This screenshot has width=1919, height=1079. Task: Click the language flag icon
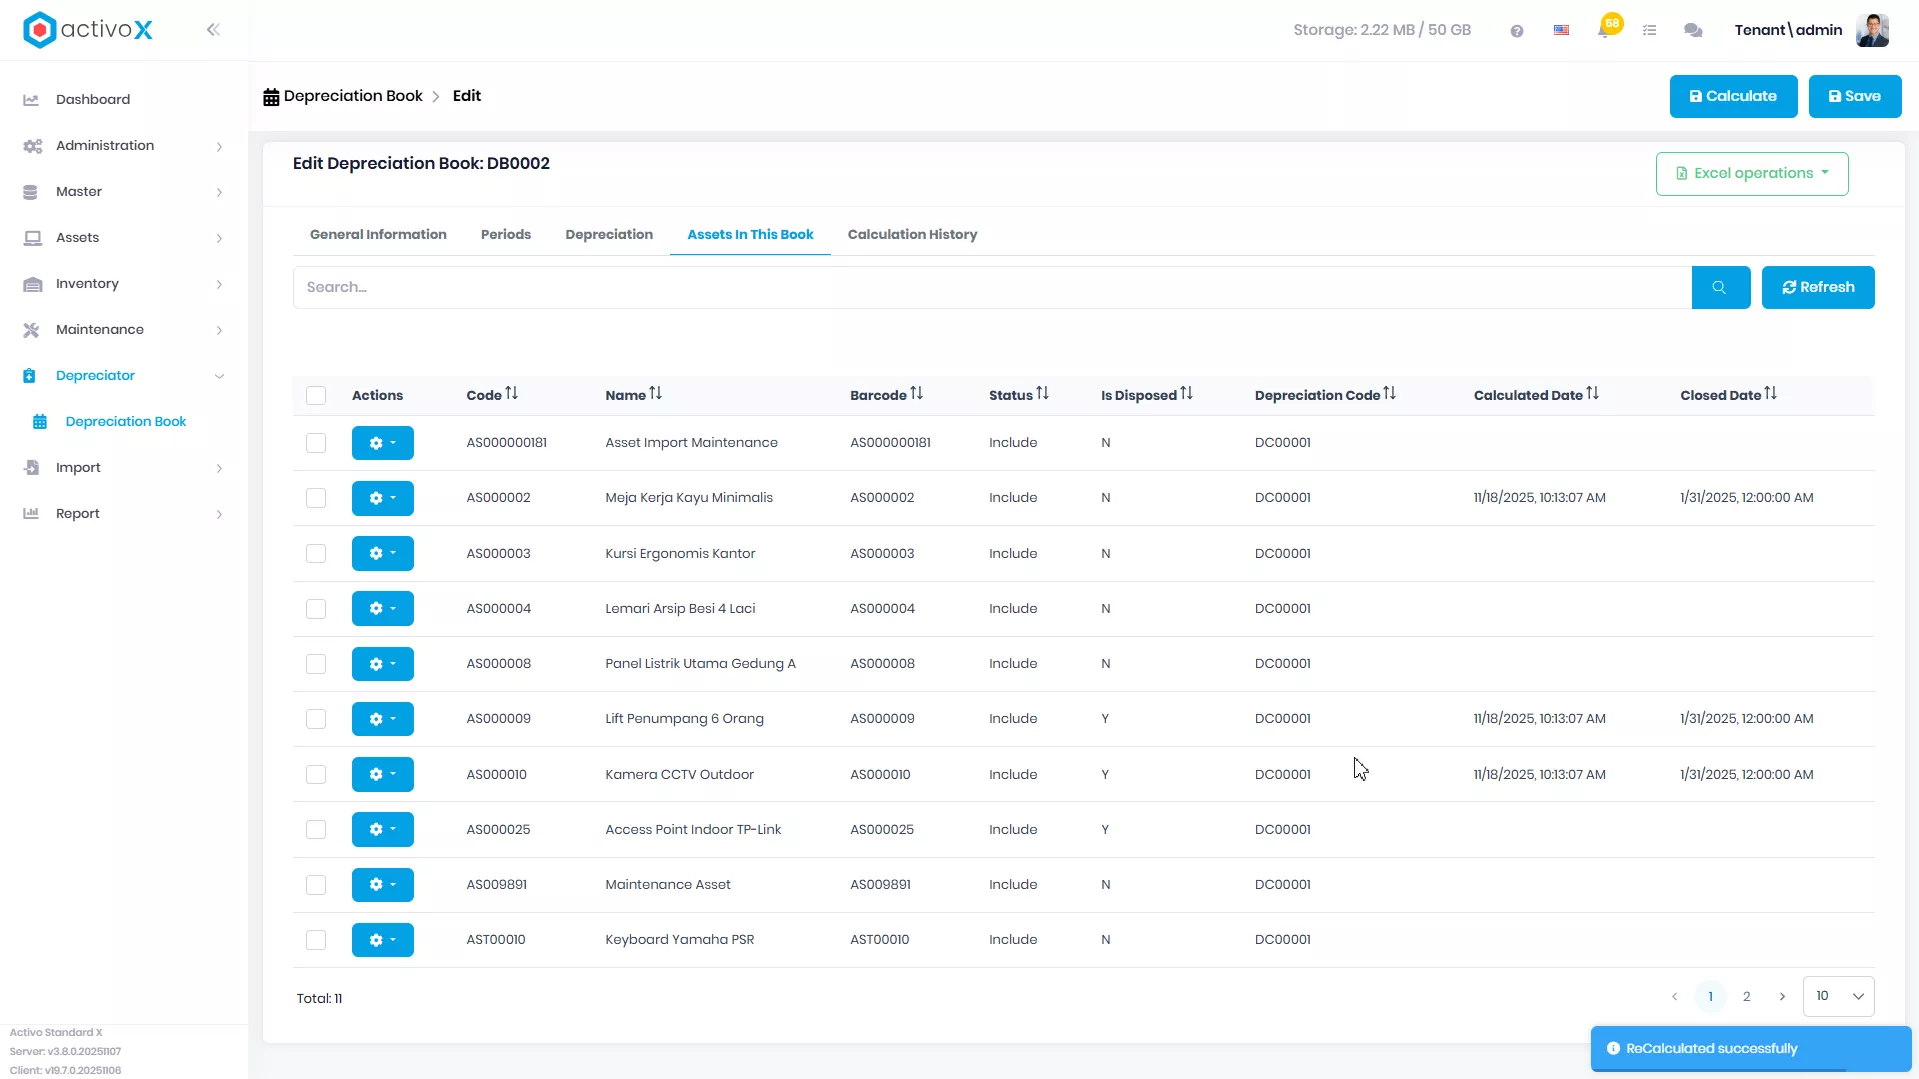point(1561,31)
